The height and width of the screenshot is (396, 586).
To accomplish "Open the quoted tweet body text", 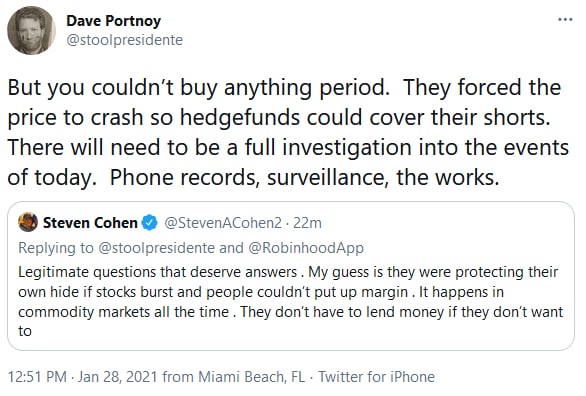I will pyautogui.click(x=290, y=301).
